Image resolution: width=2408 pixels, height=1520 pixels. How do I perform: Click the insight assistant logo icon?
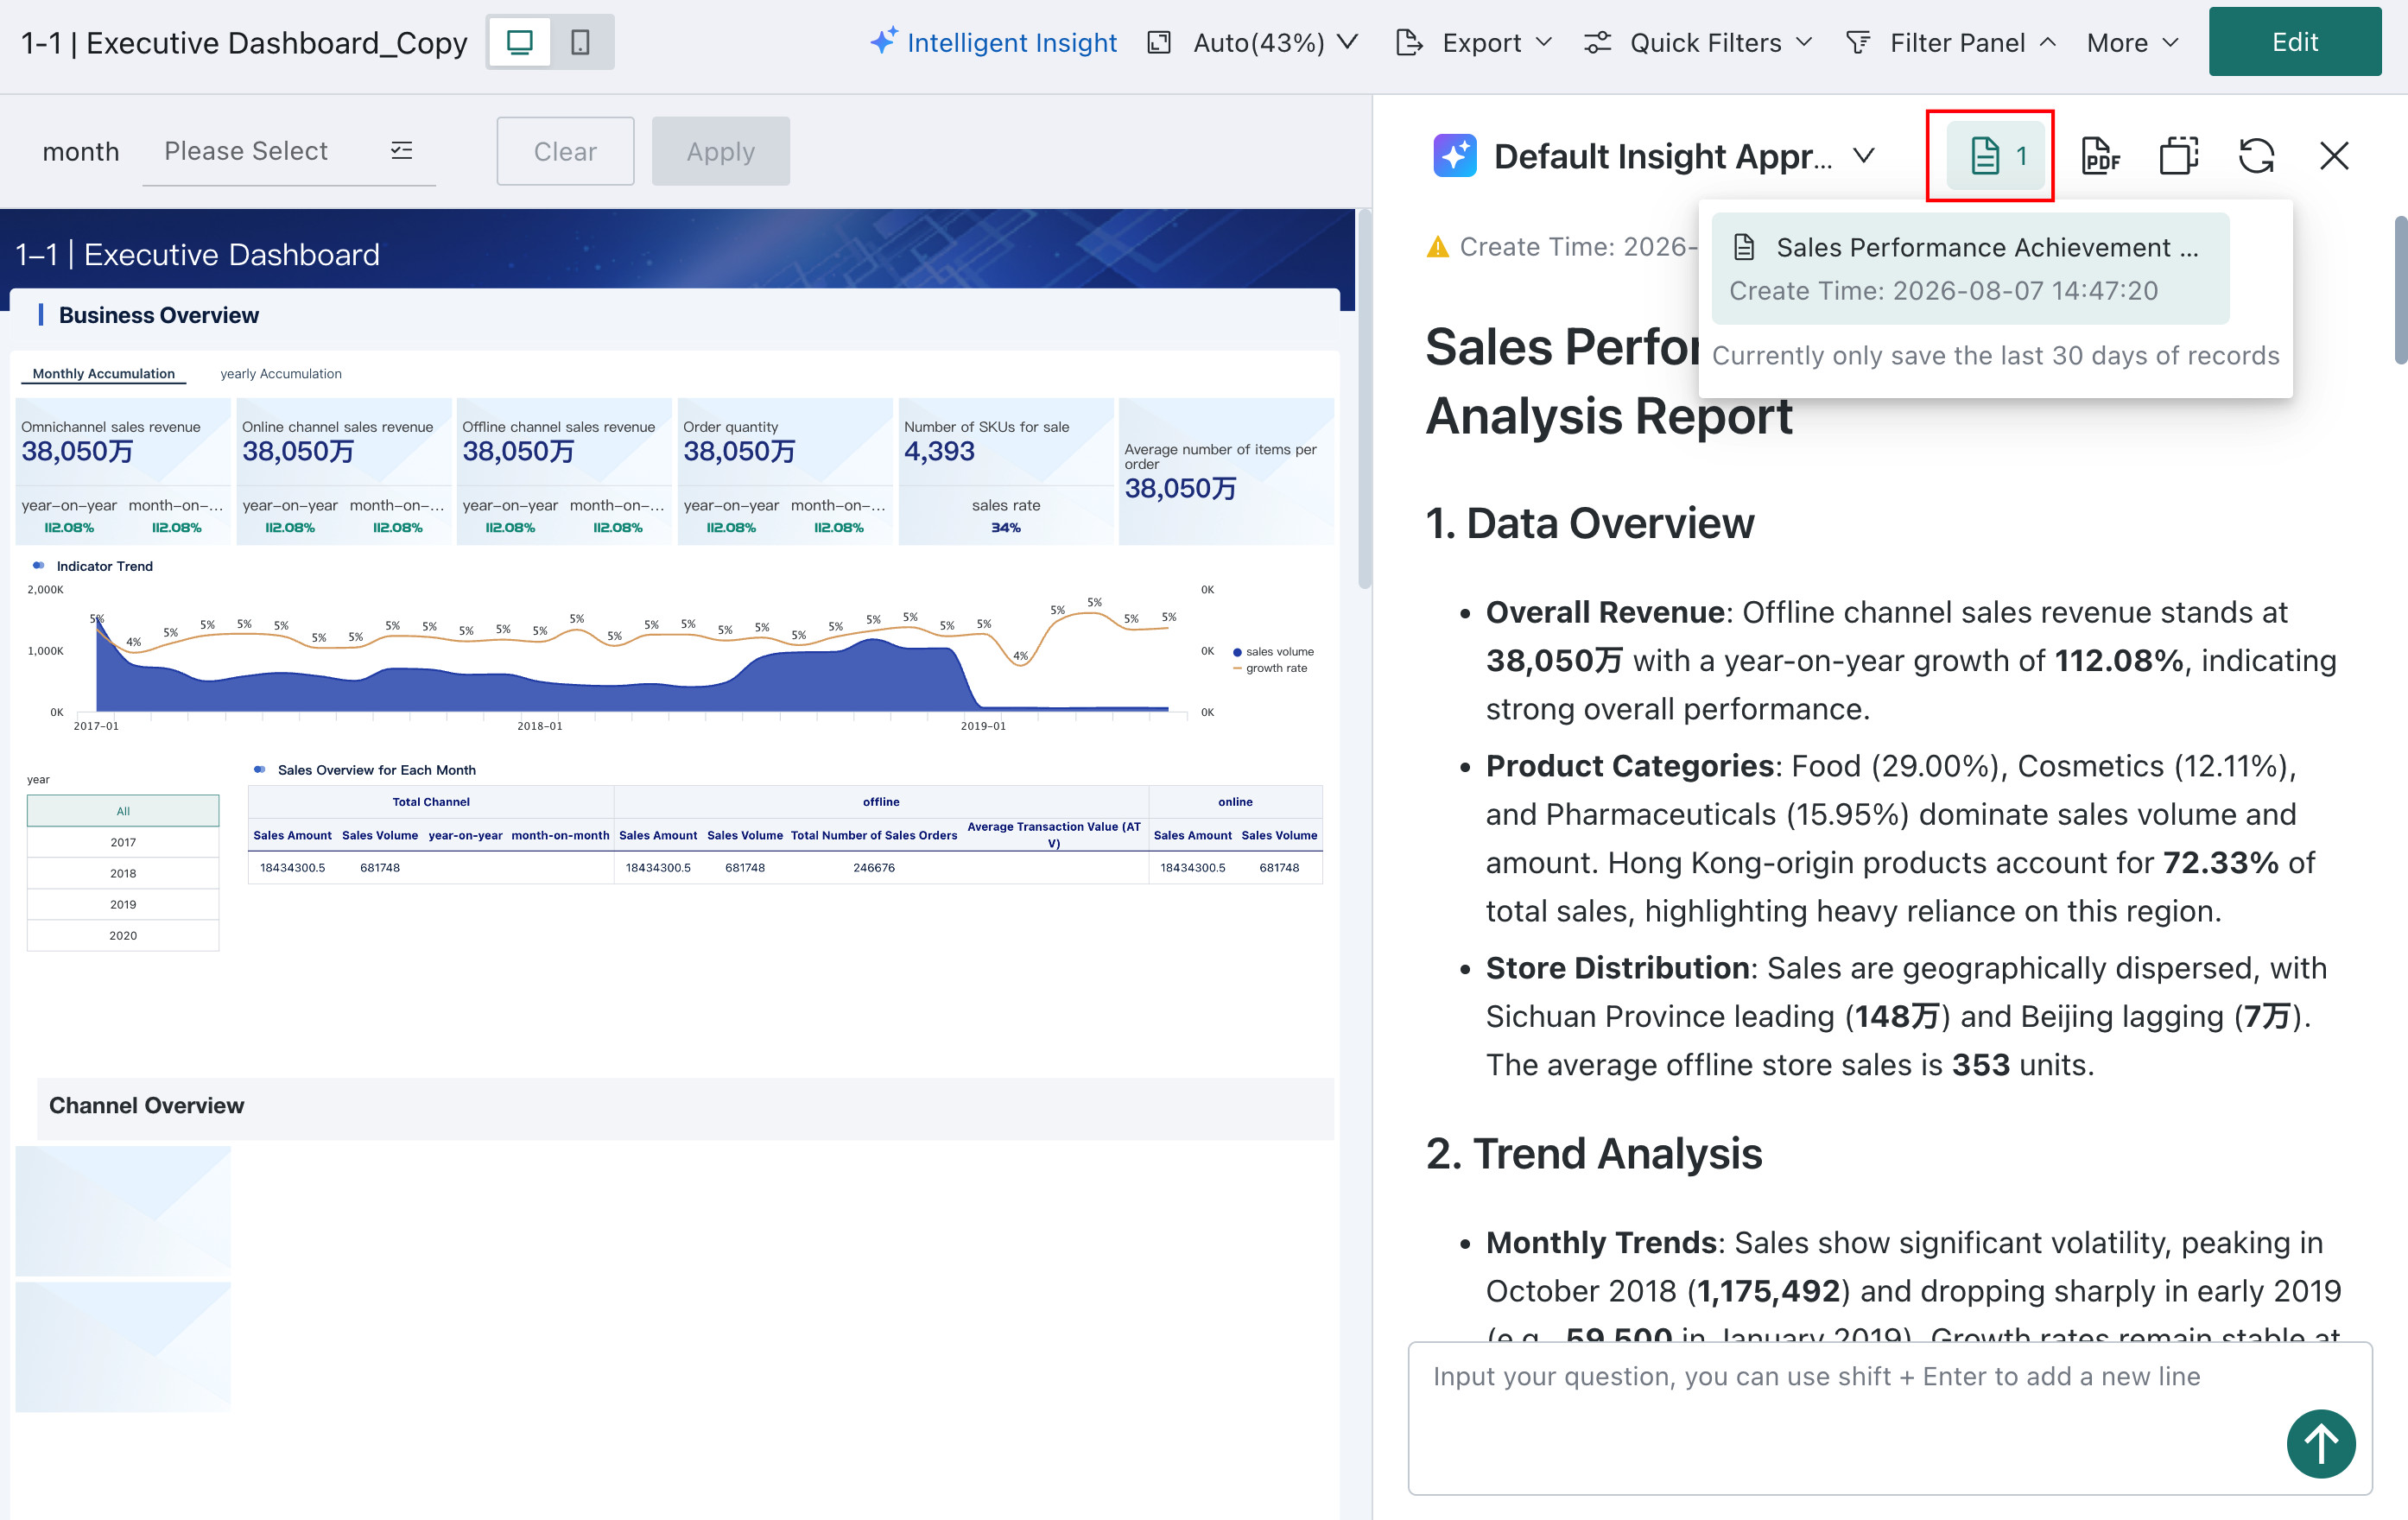[x=1454, y=155]
